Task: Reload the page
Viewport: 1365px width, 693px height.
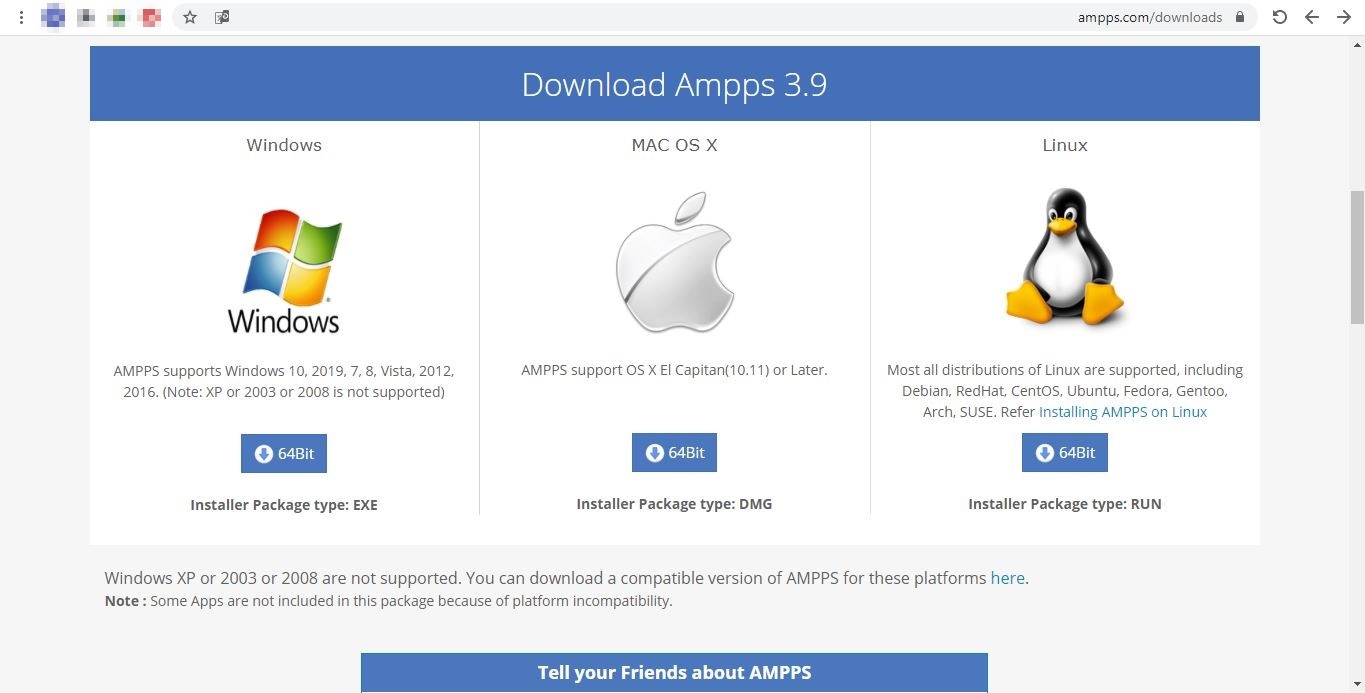Action: point(1279,17)
